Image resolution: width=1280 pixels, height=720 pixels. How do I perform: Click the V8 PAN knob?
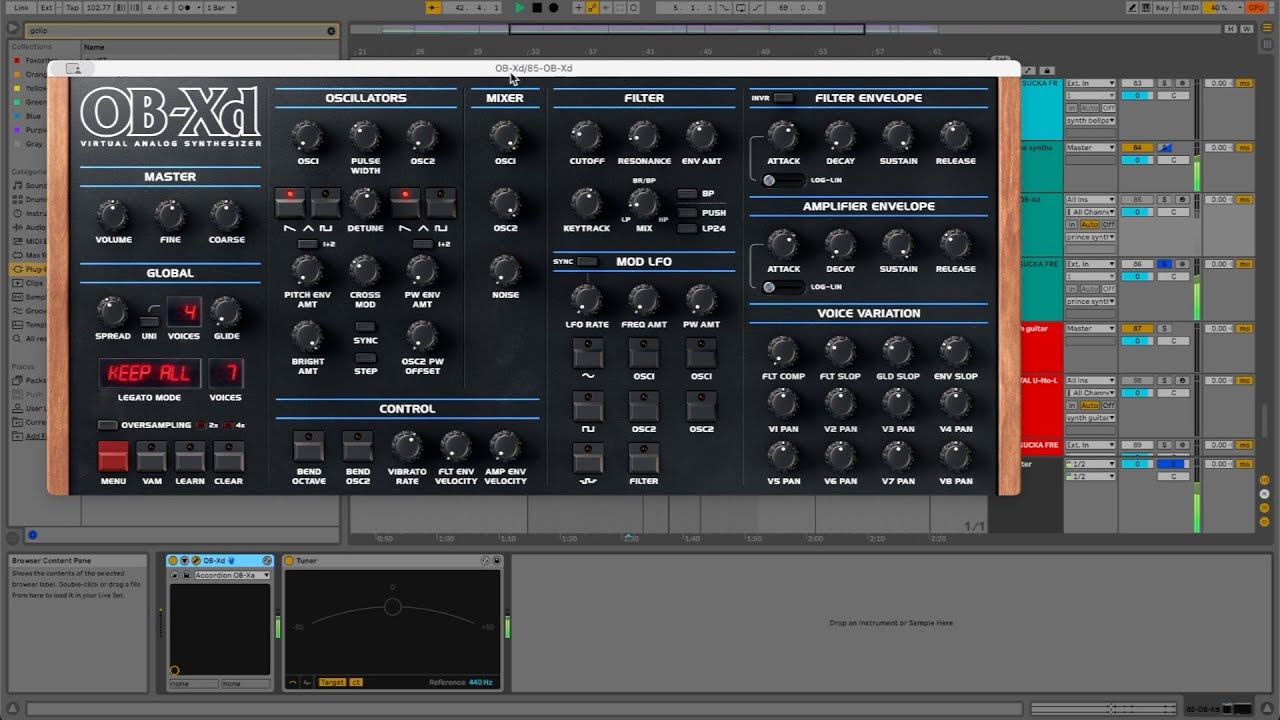point(956,456)
